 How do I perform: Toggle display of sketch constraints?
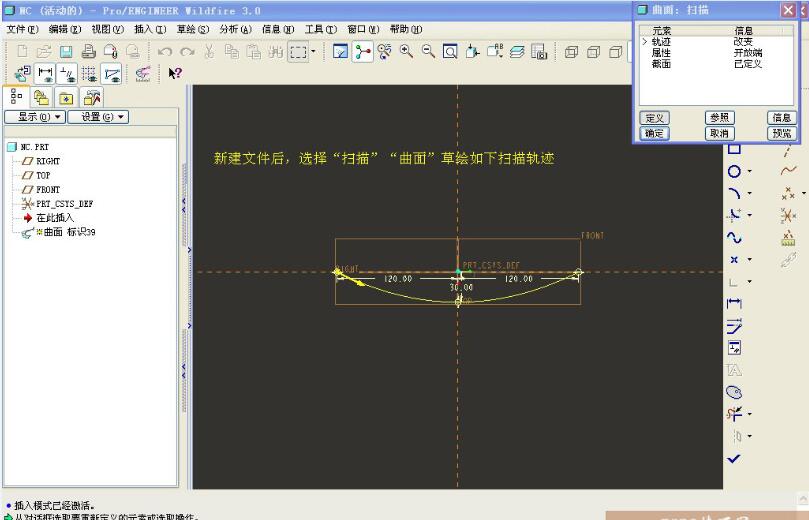coord(67,74)
